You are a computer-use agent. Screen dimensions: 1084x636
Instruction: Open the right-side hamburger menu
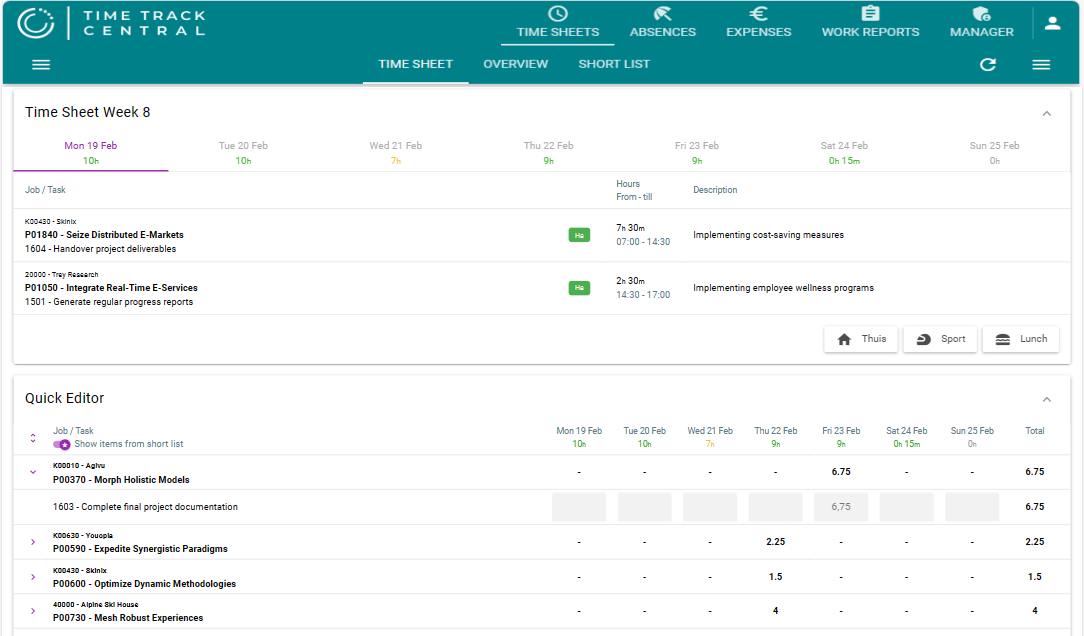(1041, 65)
